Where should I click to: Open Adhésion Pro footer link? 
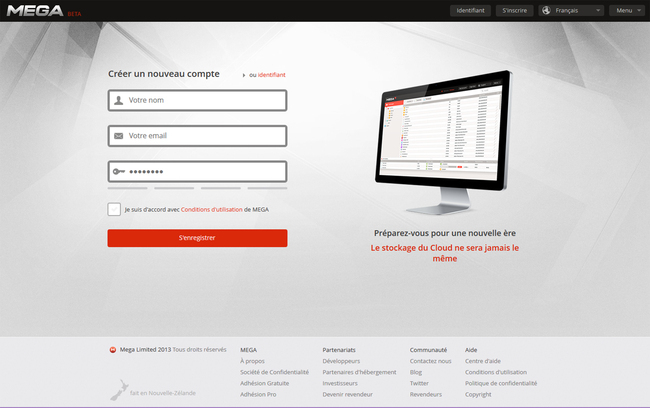click(x=258, y=395)
